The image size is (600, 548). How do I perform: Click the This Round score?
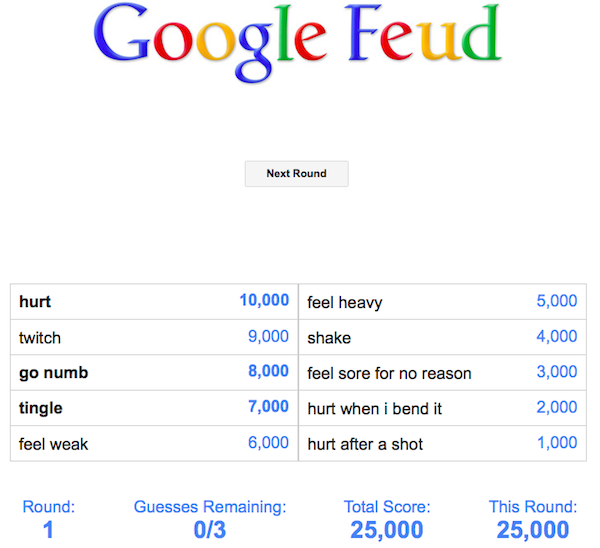(533, 529)
